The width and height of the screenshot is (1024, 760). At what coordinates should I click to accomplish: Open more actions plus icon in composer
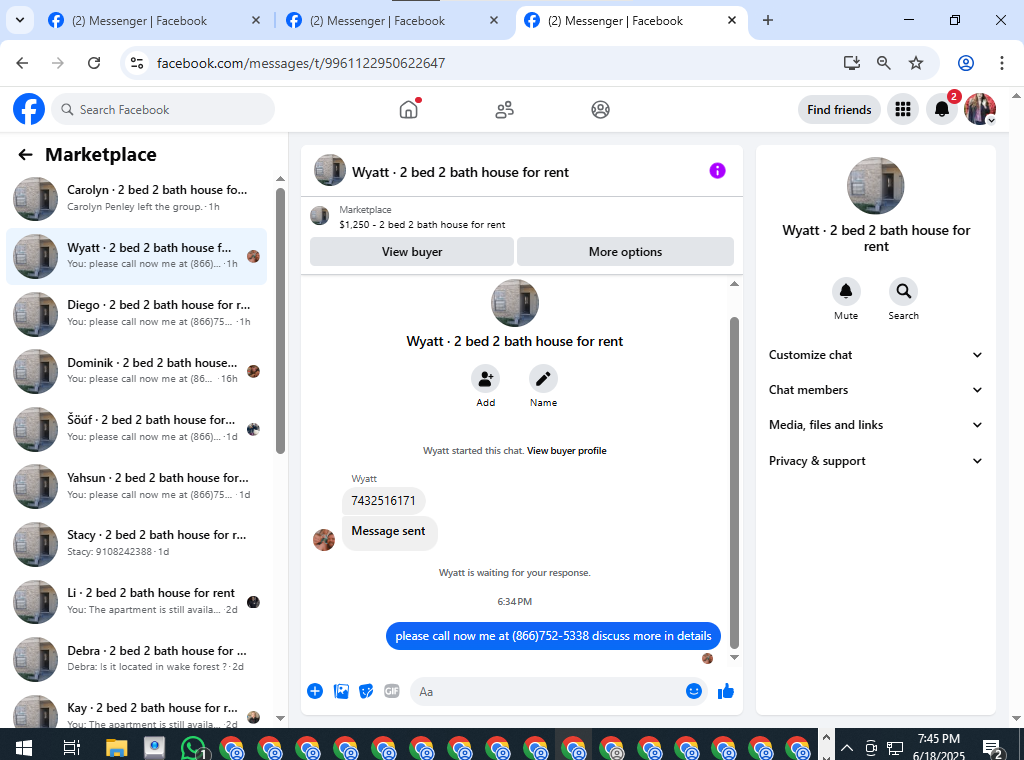[315, 691]
